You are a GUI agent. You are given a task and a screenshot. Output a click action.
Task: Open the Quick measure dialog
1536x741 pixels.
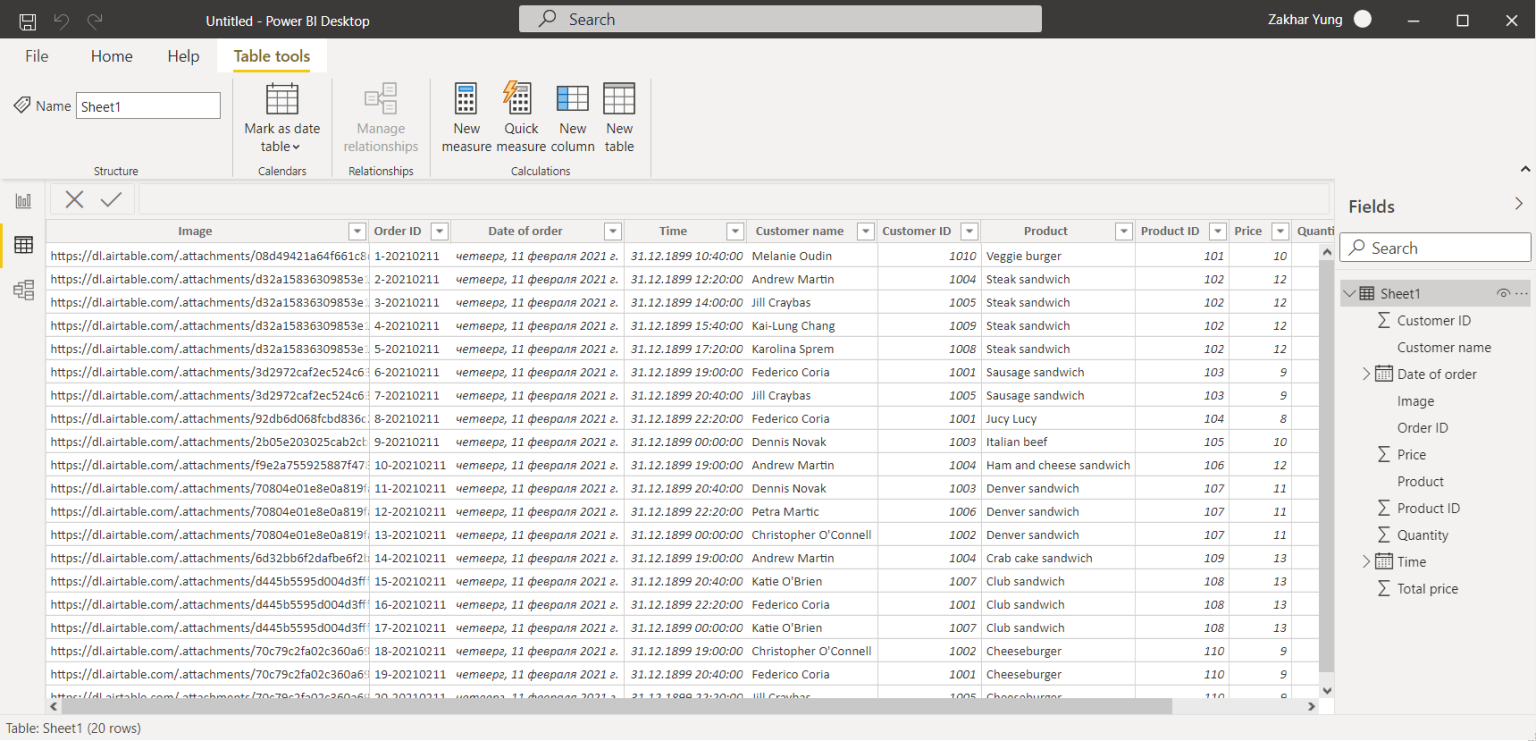[x=520, y=115]
